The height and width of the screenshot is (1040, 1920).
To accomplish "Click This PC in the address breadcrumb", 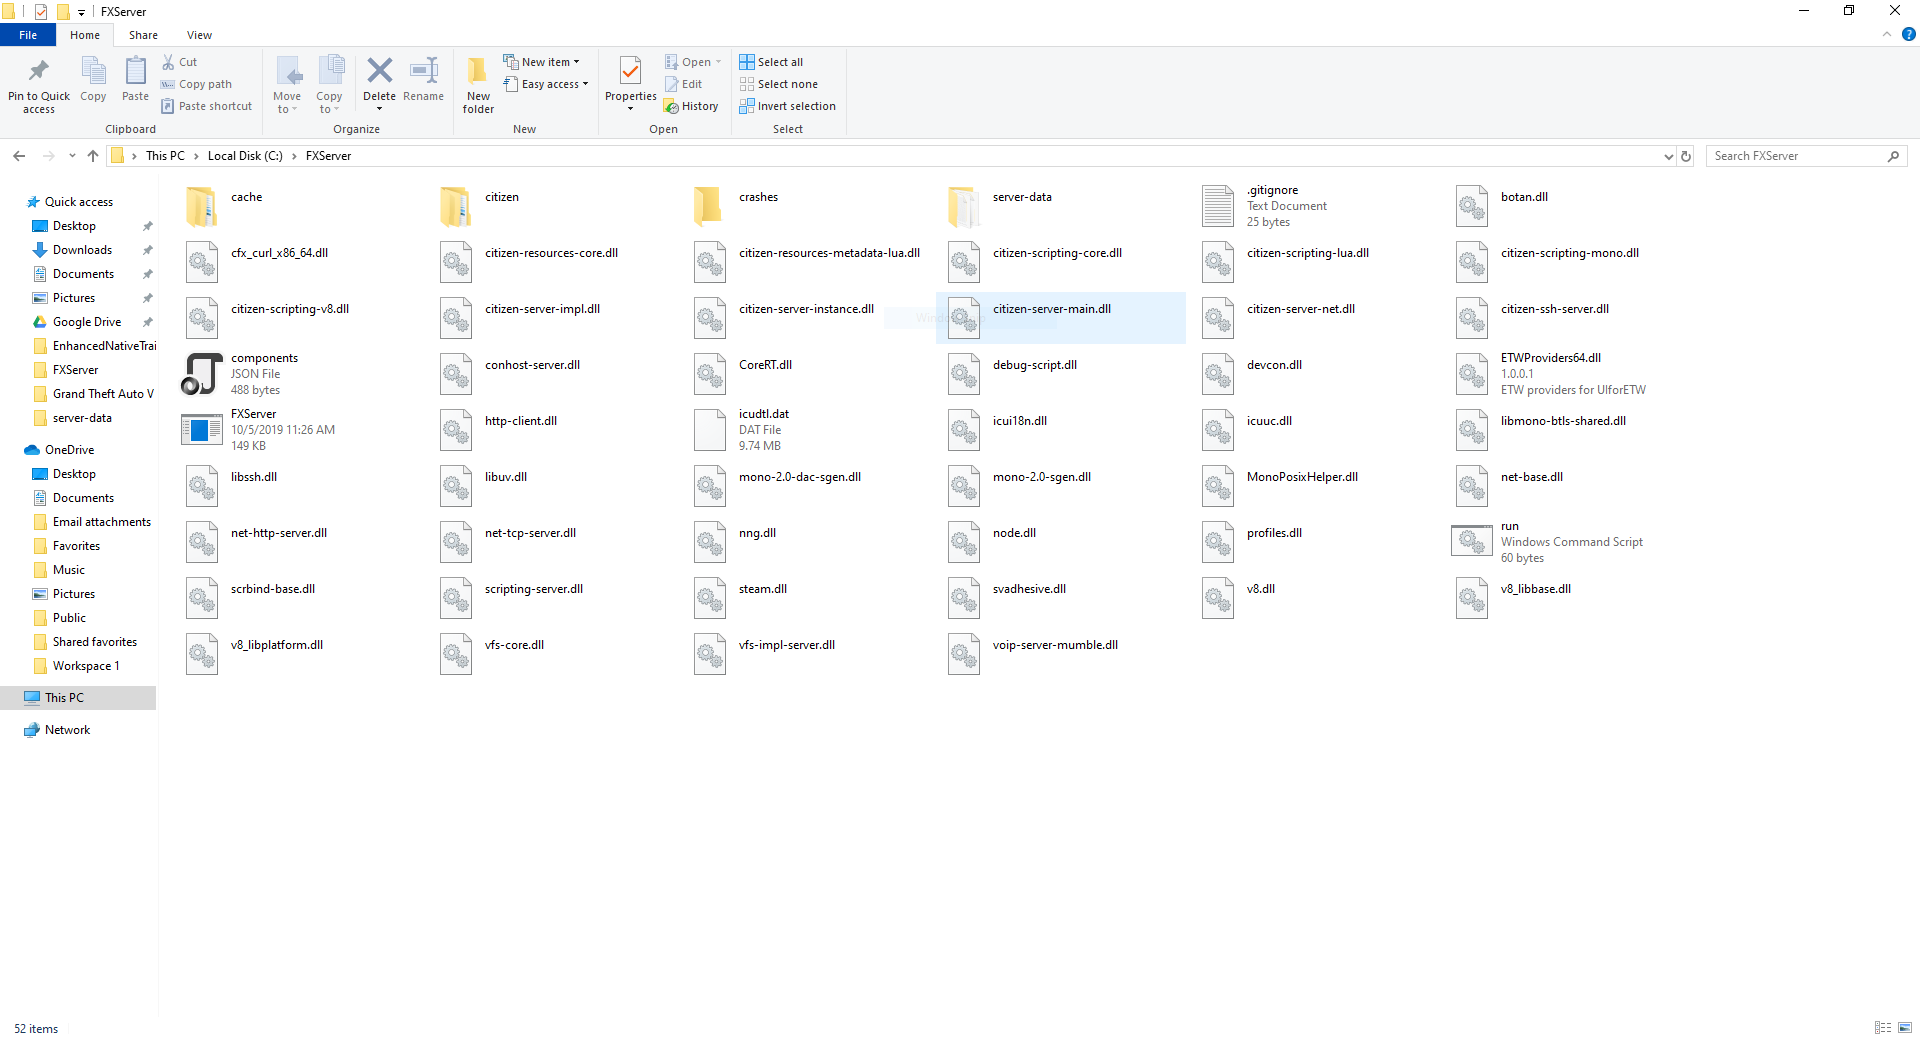I will pos(165,156).
